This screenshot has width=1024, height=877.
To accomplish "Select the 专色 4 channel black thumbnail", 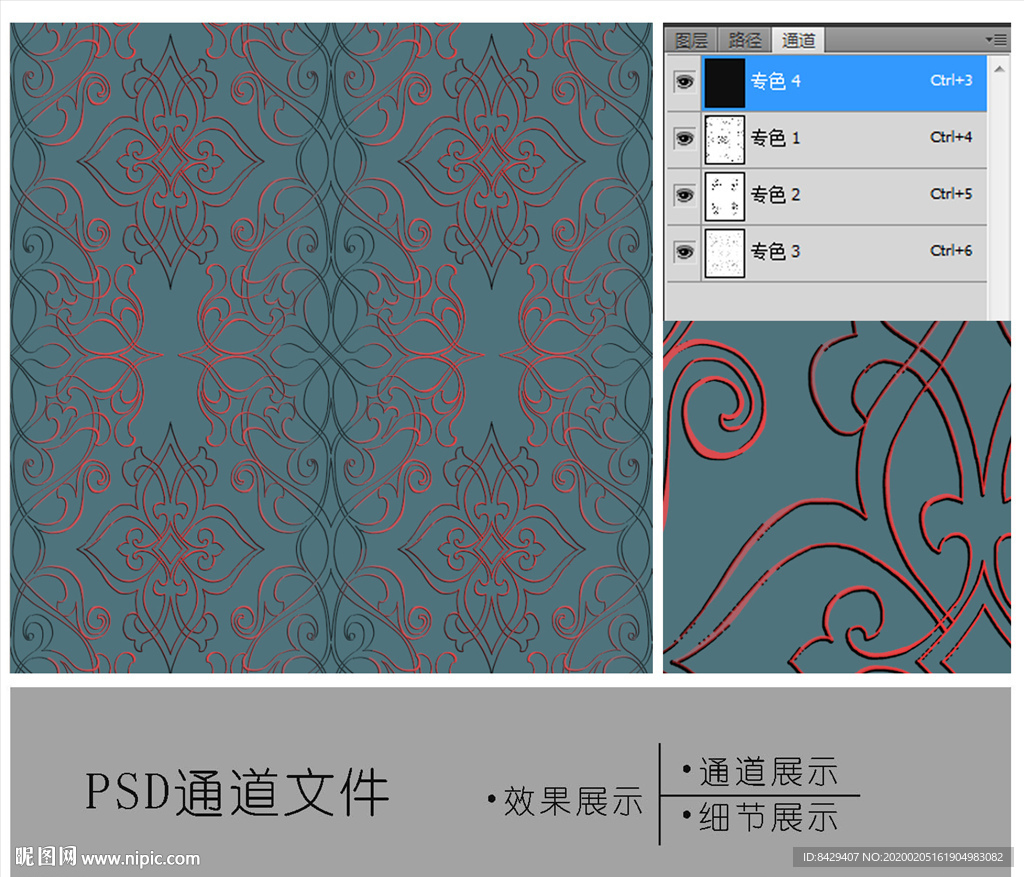I will (724, 82).
